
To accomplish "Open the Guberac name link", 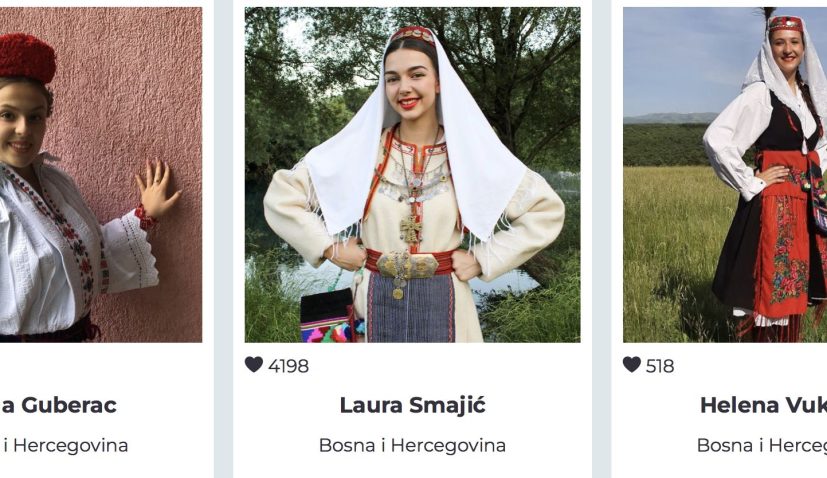I will coord(59,405).
